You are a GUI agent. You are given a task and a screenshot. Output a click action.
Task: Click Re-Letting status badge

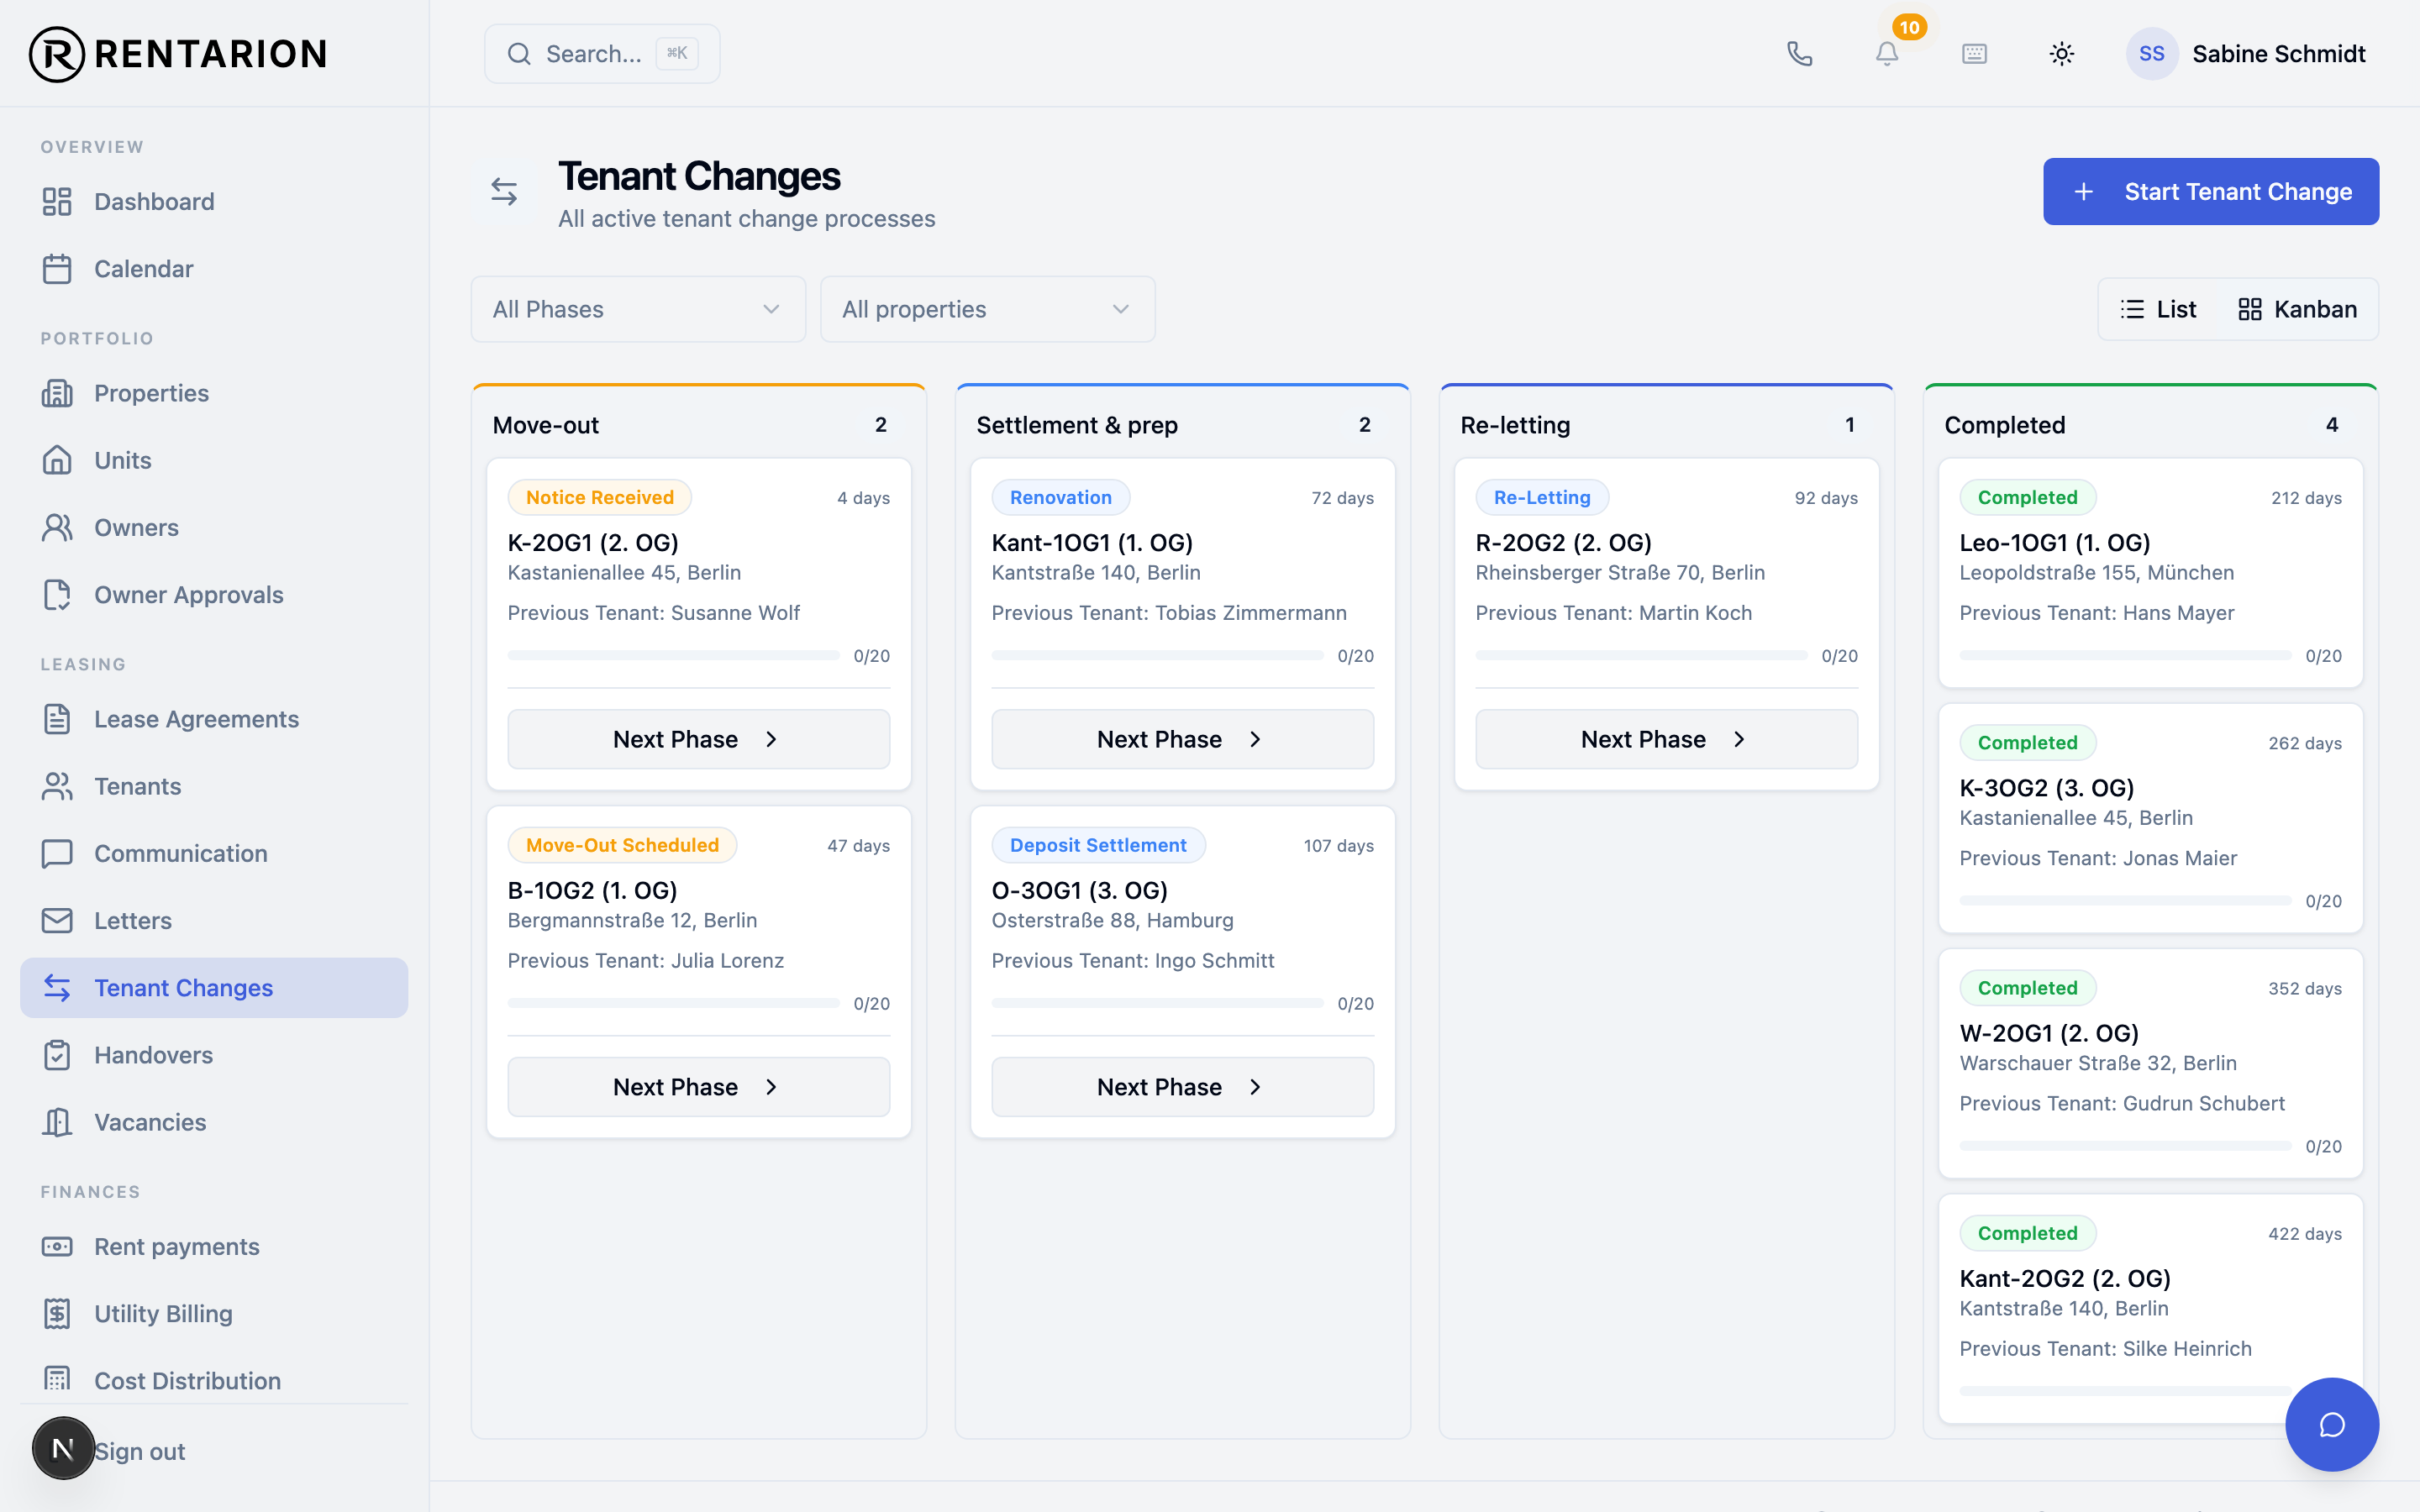(x=1542, y=497)
